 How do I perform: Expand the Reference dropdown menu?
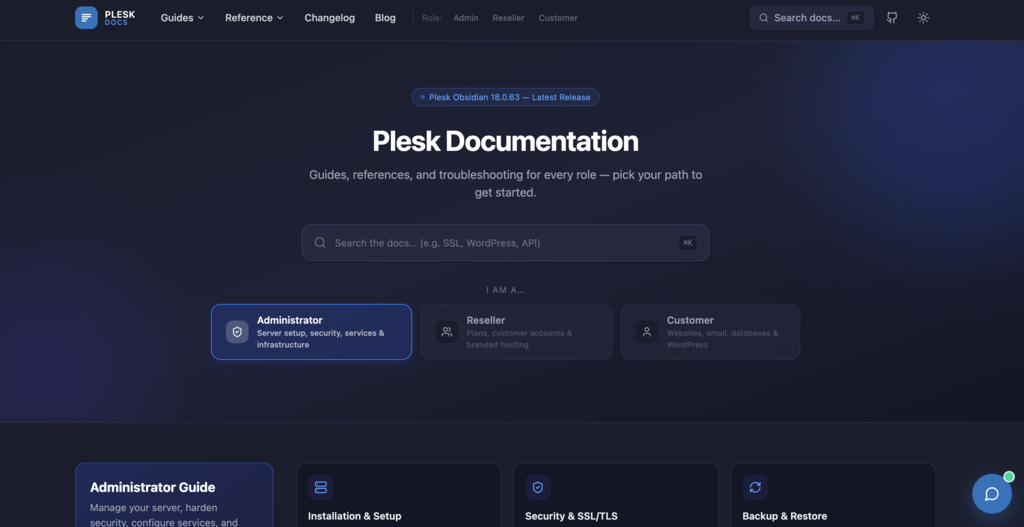coord(254,18)
